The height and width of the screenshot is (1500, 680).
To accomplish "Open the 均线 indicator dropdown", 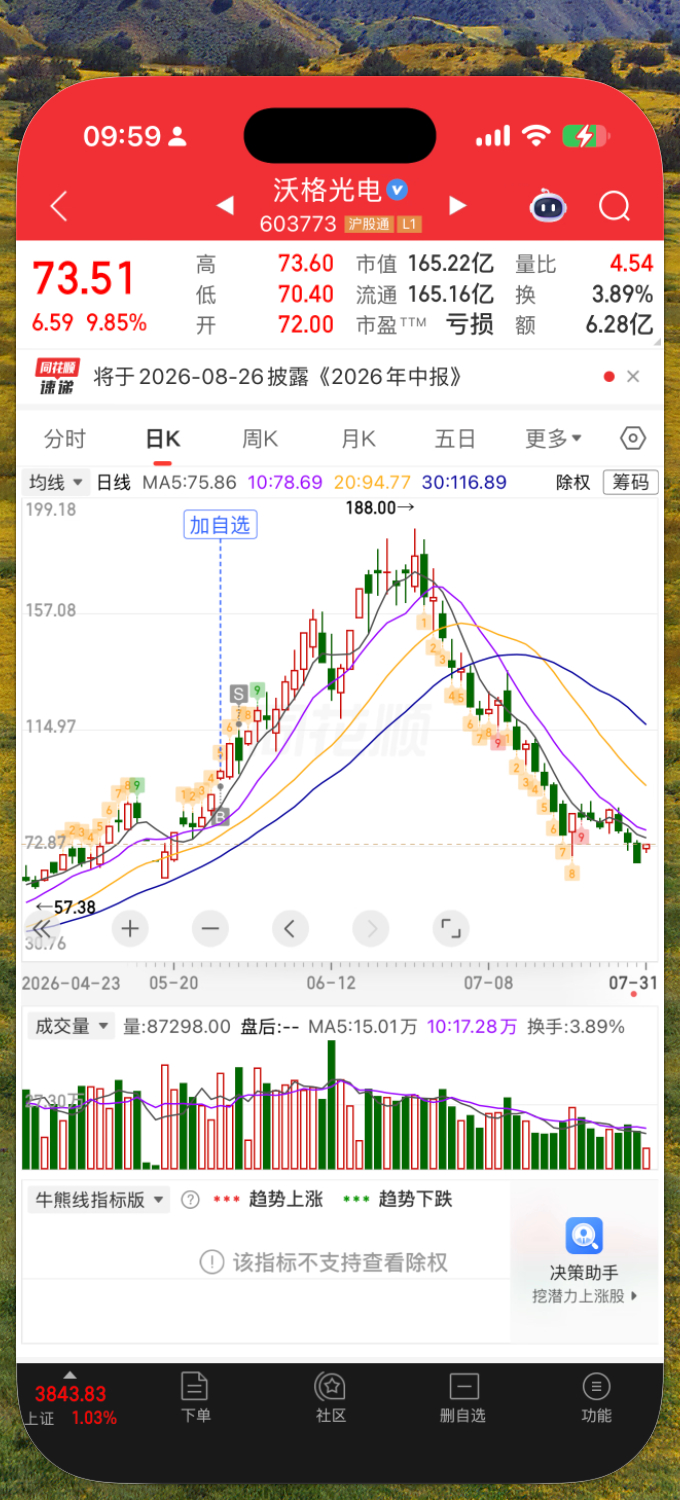I will (x=56, y=482).
